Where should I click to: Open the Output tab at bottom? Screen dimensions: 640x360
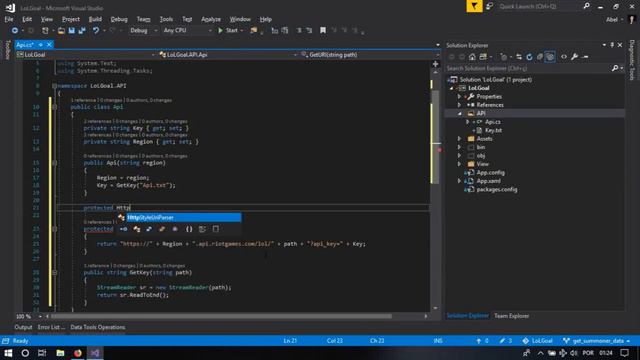[23, 327]
